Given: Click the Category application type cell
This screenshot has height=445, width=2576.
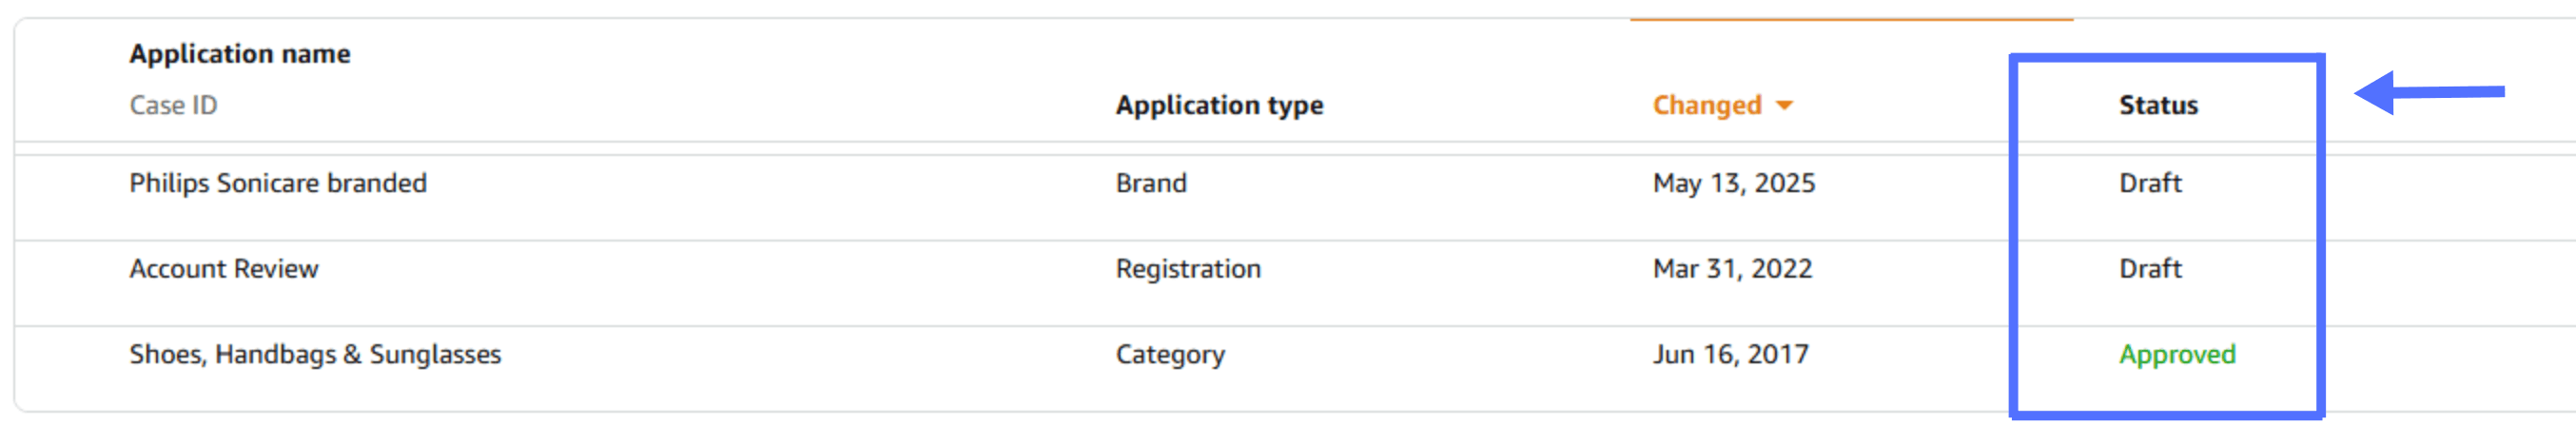Looking at the screenshot, I should pyautogui.click(x=1170, y=355).
